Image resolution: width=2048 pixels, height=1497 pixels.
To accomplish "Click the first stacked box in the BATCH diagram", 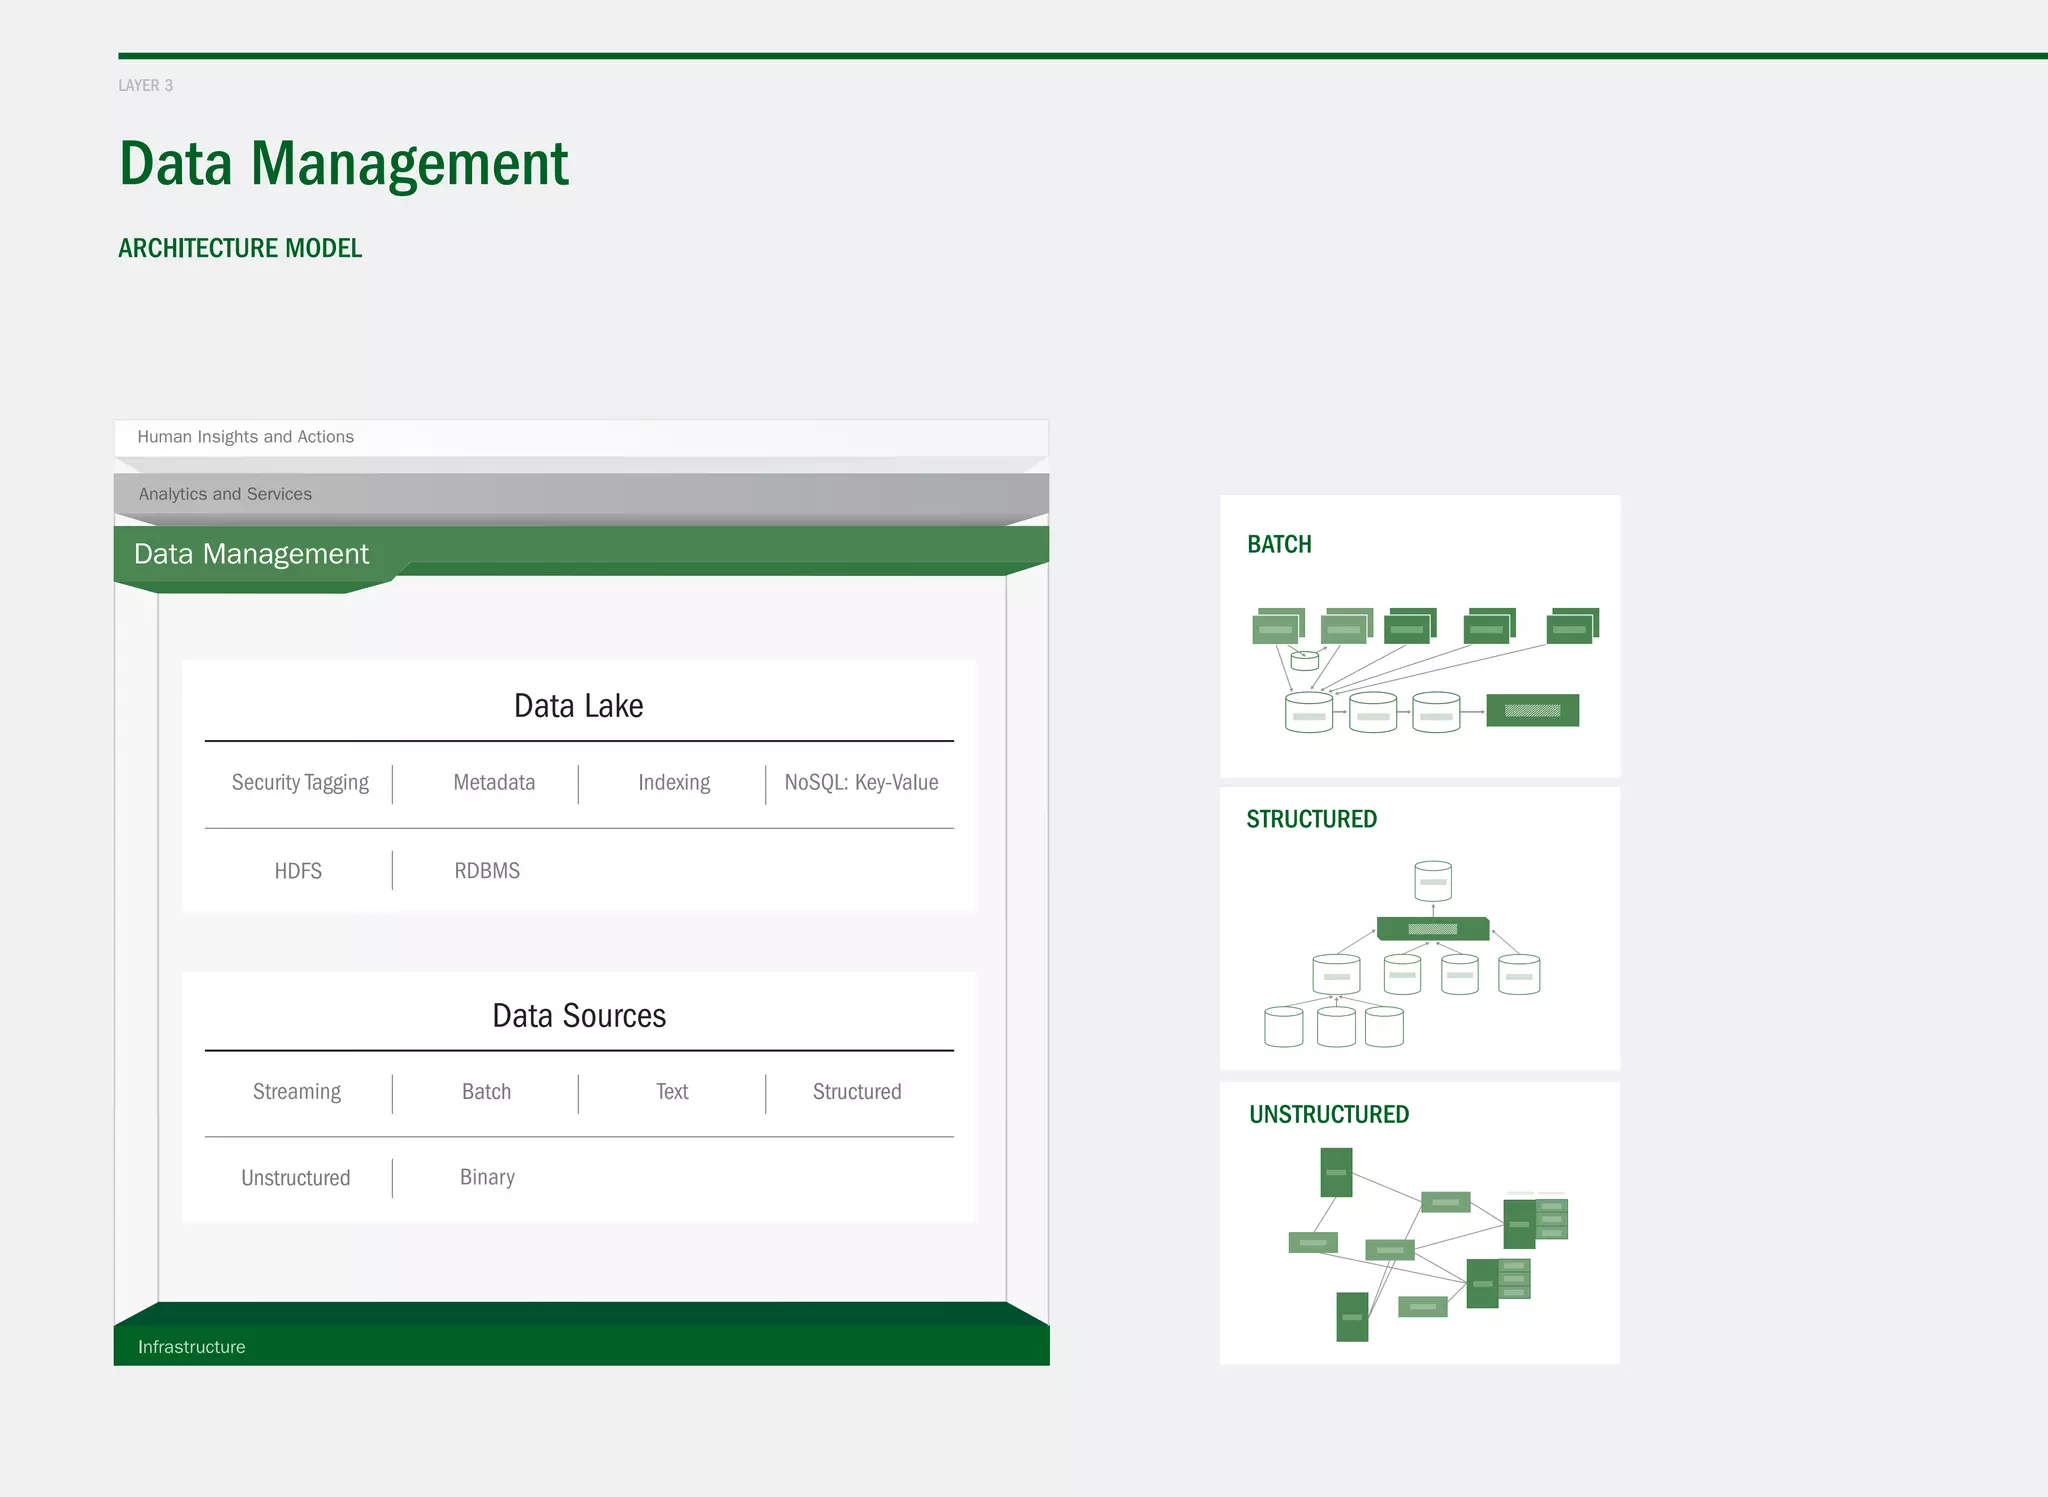I will coord(1277,627).
